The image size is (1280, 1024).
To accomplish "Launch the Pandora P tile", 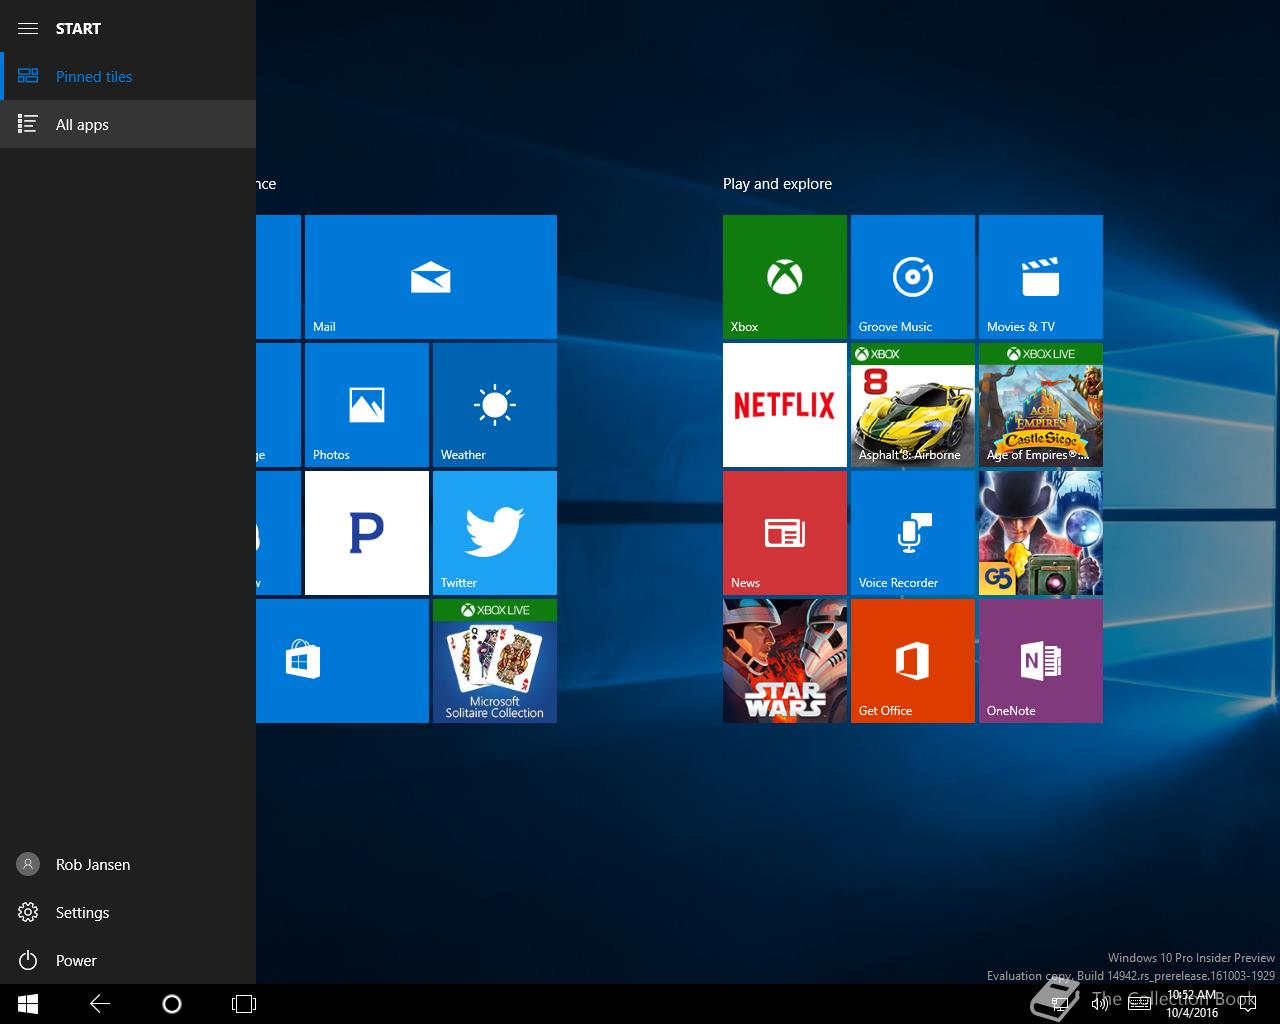I will (x=367, y=533).
